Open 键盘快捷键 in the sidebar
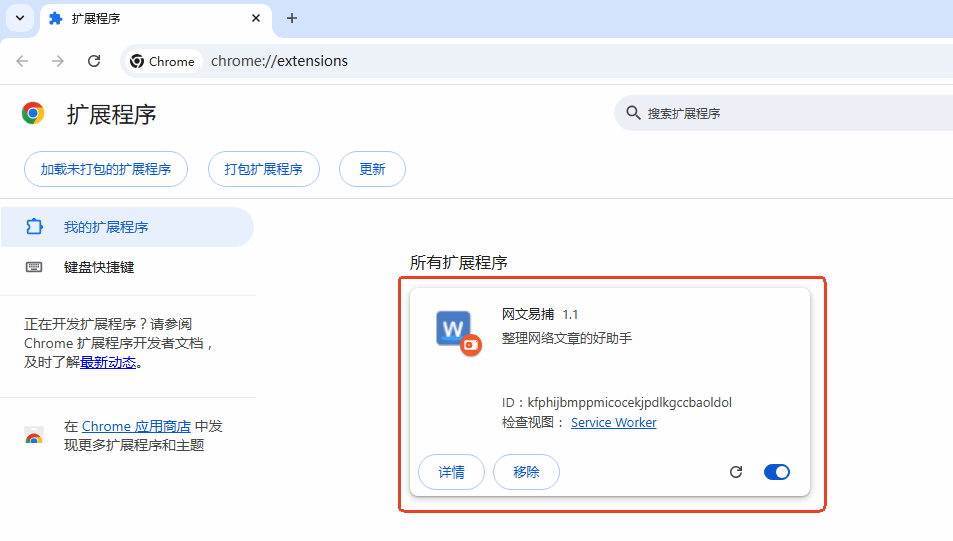This screenshot has width=953, height=541. pyautogui.click(x=99, y=267)
